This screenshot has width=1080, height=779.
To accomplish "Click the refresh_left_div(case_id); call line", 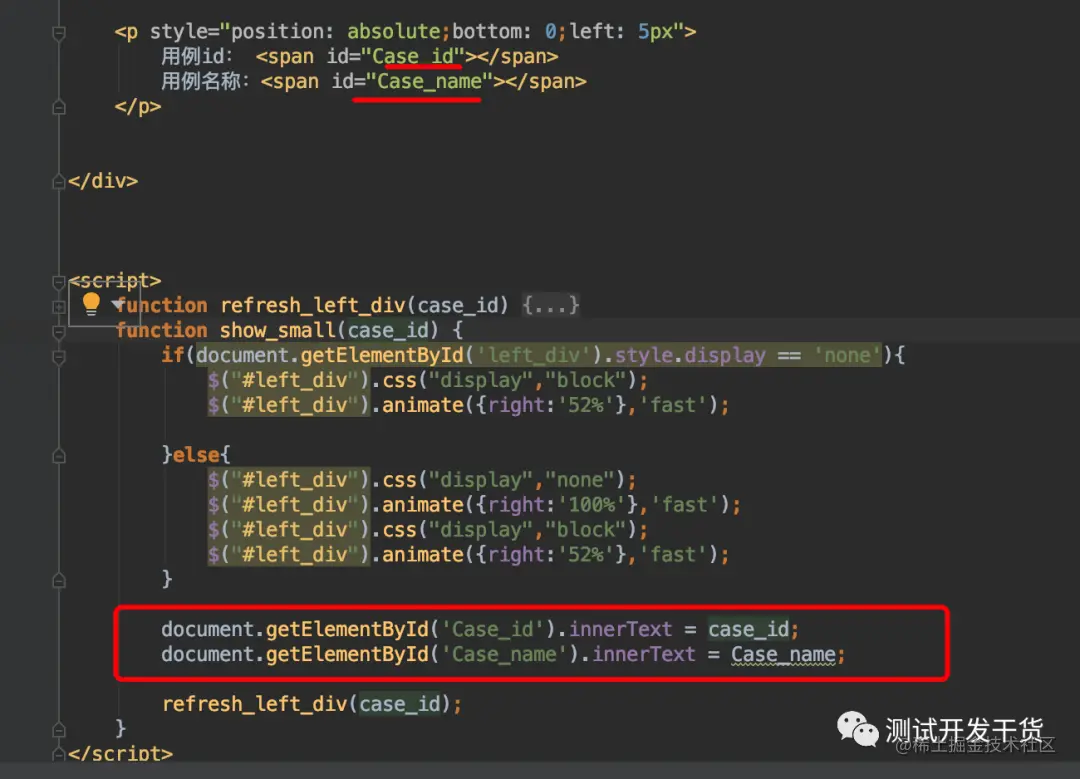I will pos(312,704).
